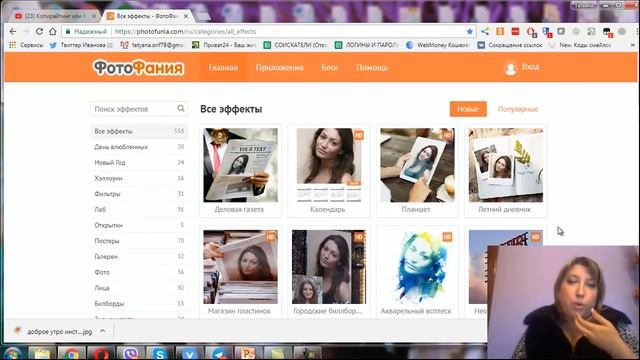
Task: Close the YouTube Копирайтинг browser tab
Action: (94, 16)
